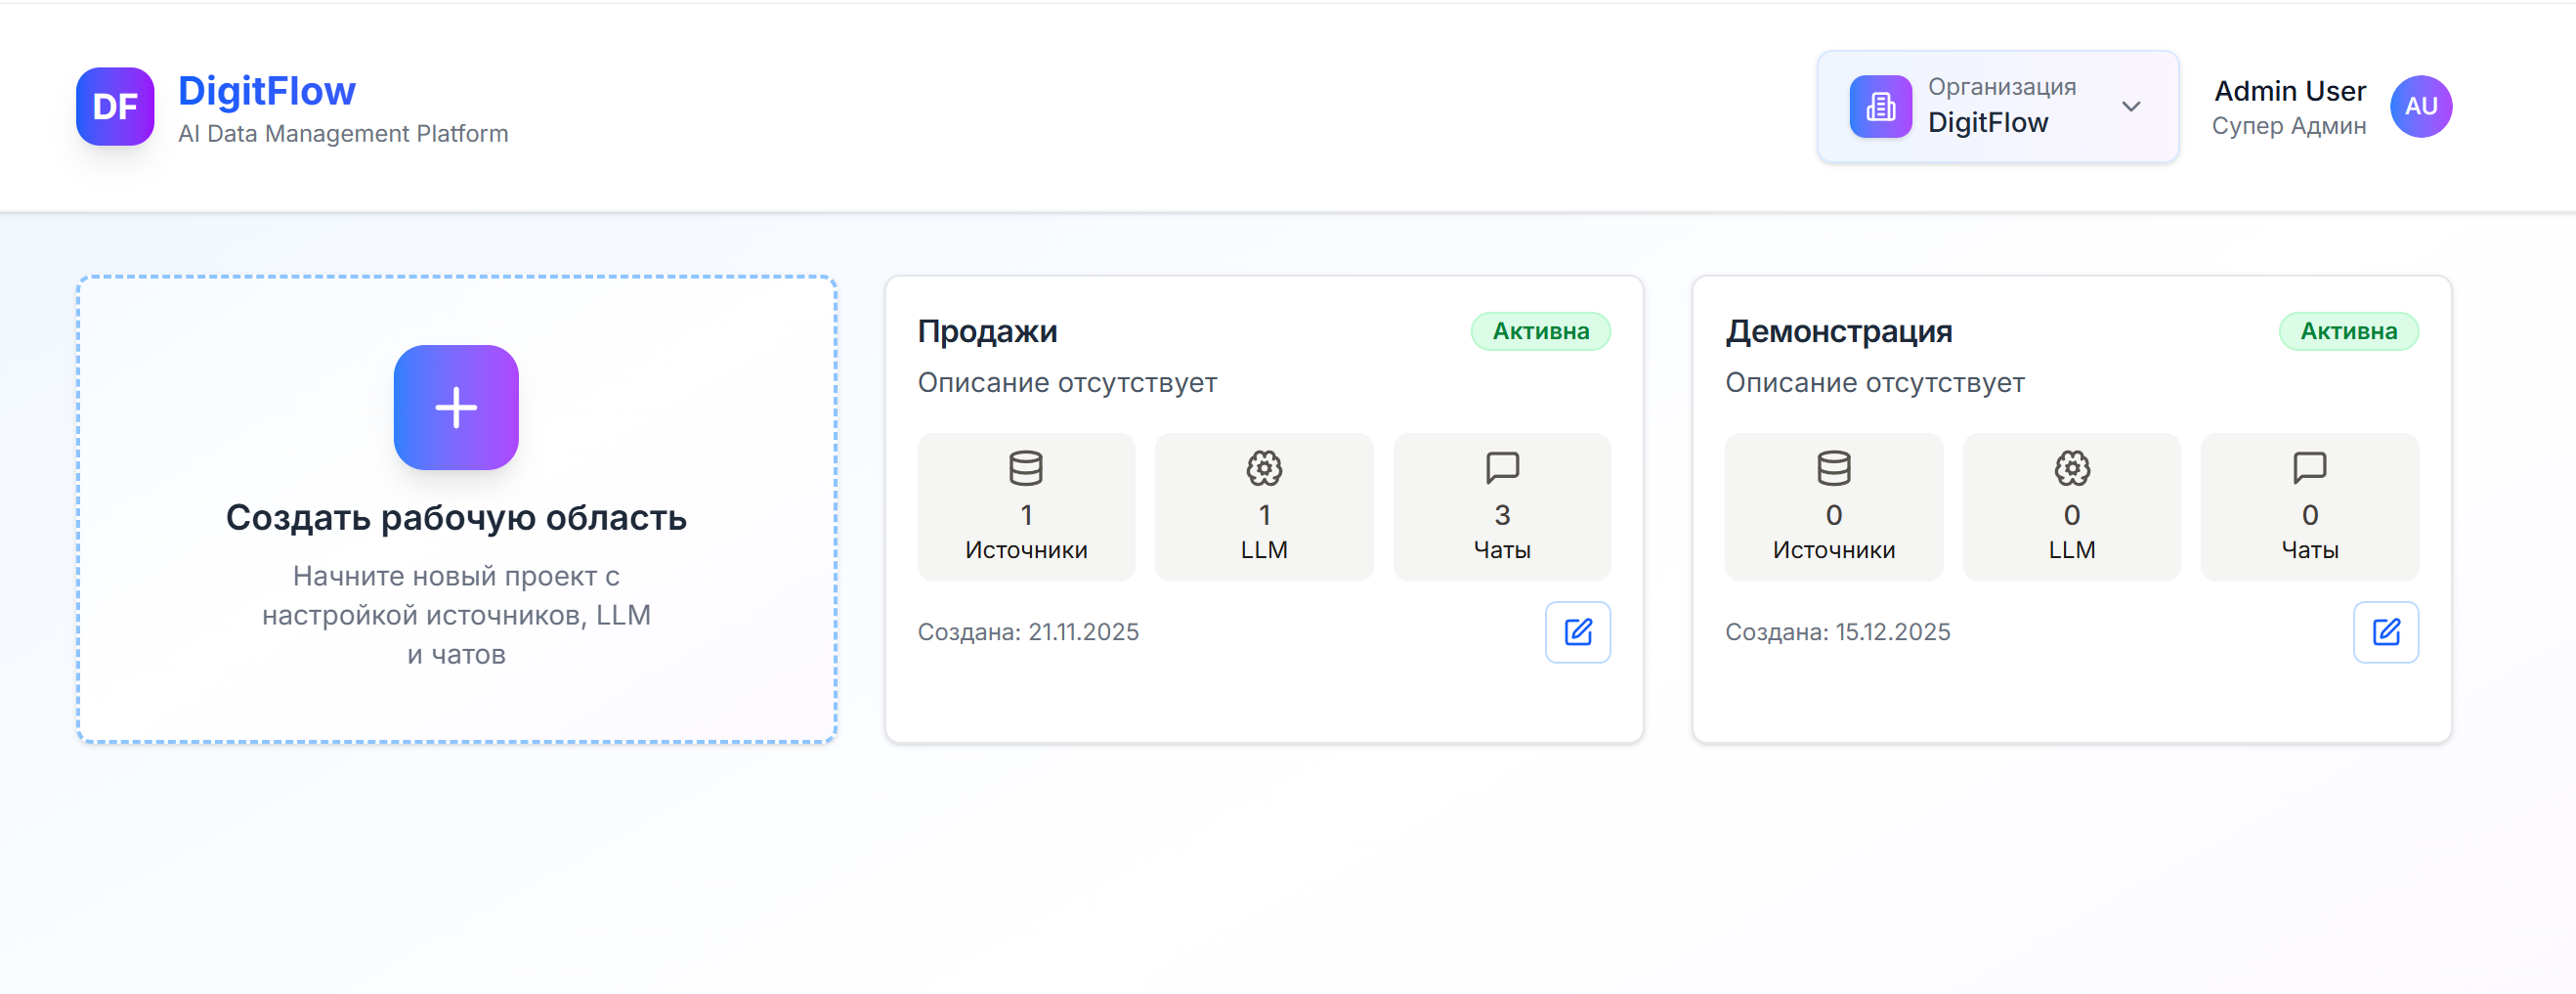
Task: Click the chat bubble icon in Демонстрация card
Action: tap(2309, 467)
